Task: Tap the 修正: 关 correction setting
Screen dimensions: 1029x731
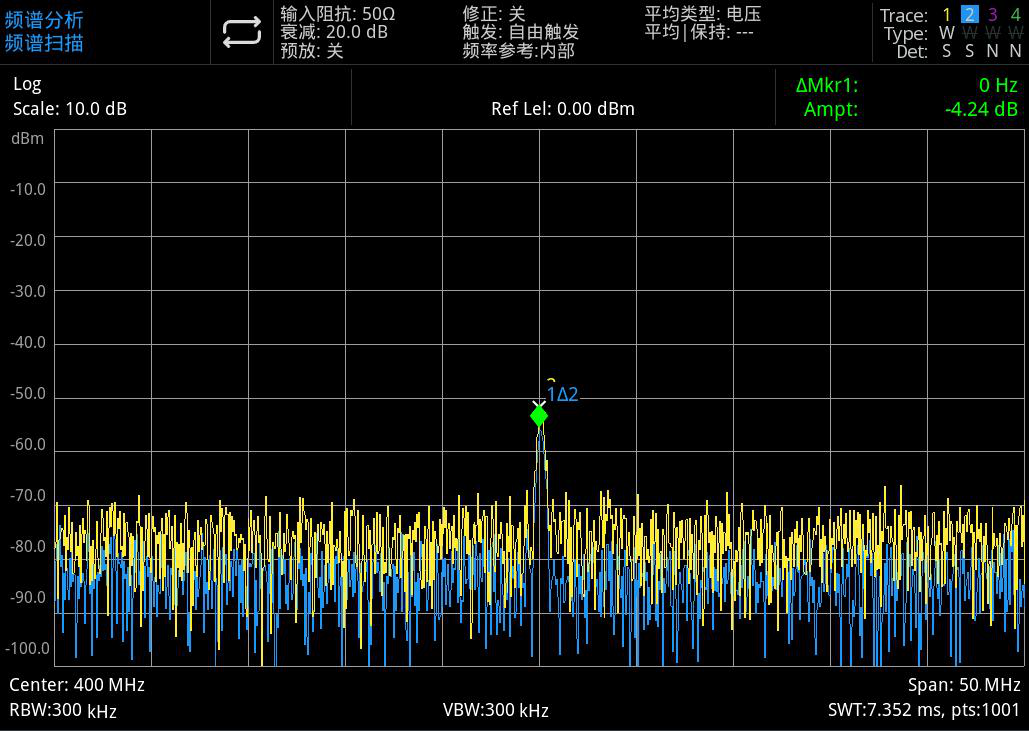Action: [x=494, y=14]
